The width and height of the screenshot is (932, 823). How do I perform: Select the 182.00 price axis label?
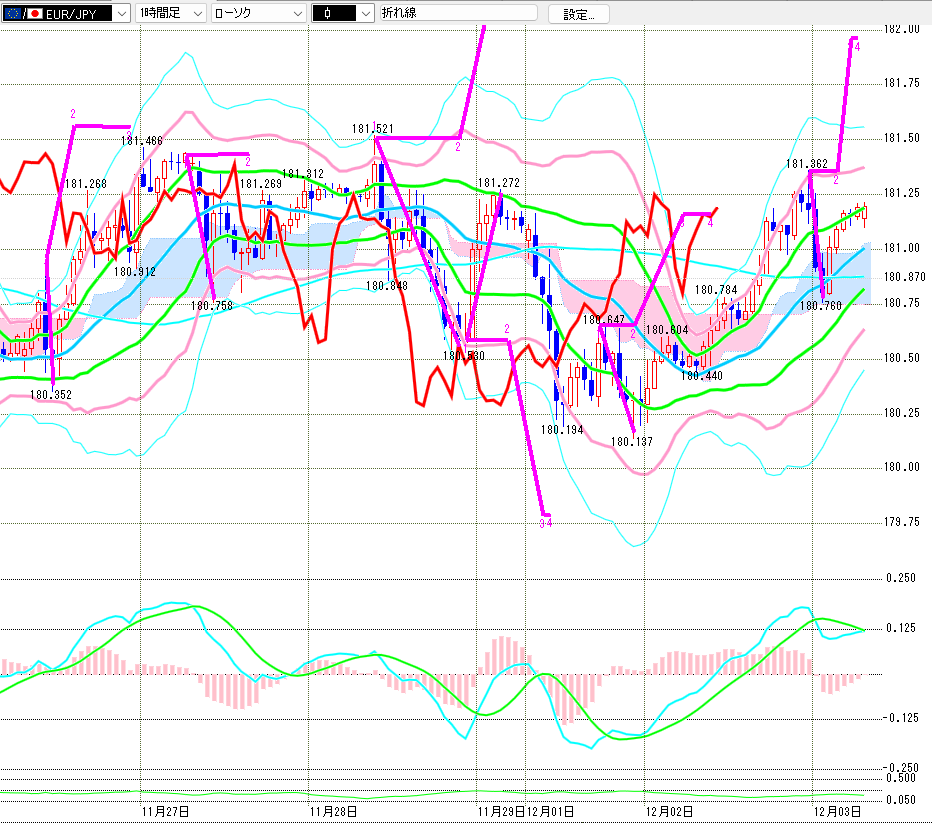coord(903,29)
